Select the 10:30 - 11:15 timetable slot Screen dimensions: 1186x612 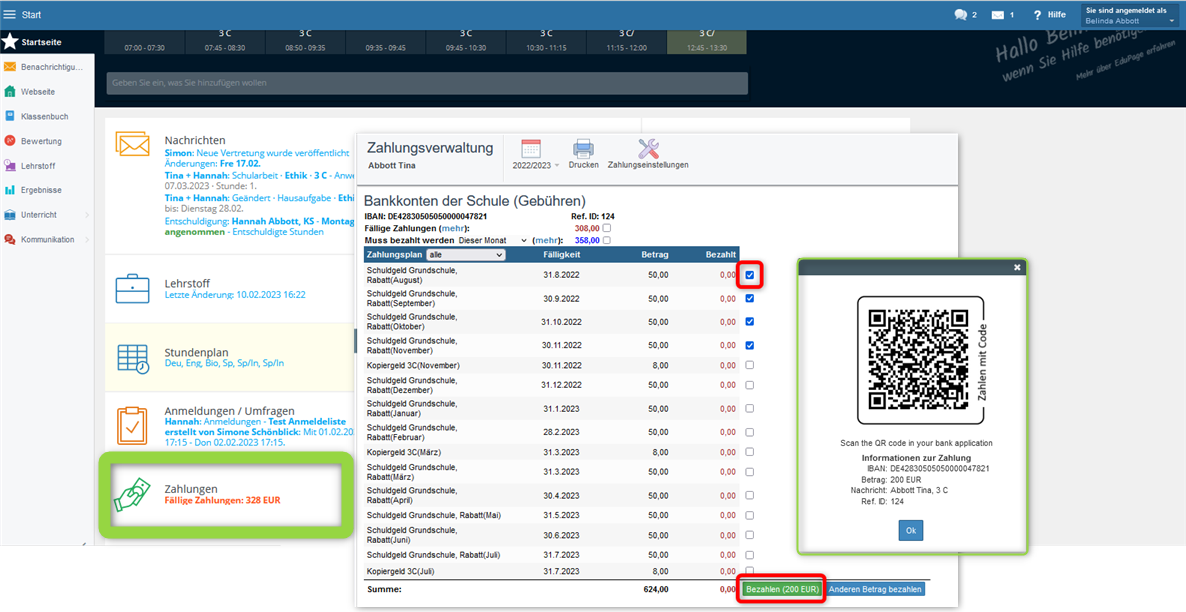click(546, 42)
